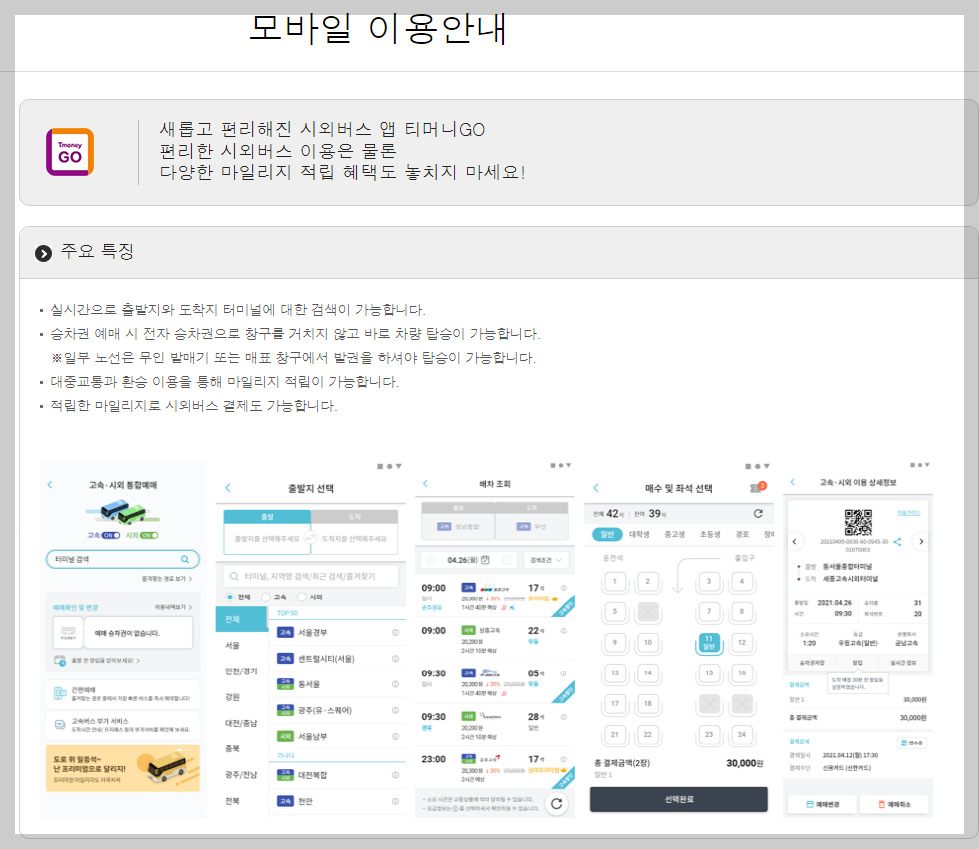Viewport: 979px width, 849px height.
Task: Open info icon for 동서울 terminal
Action: (x=395, y=684)
